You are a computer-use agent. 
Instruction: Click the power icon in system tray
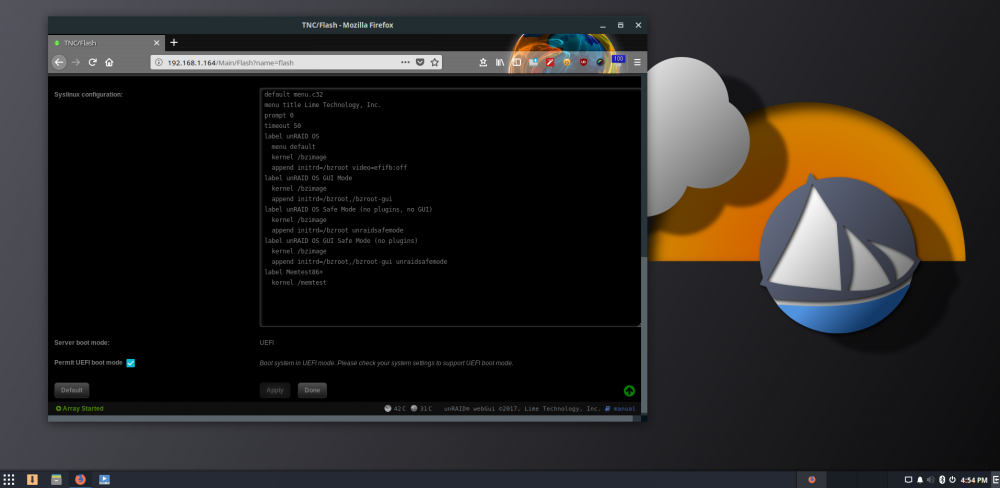pyautogui.click(x=952, y=479)
